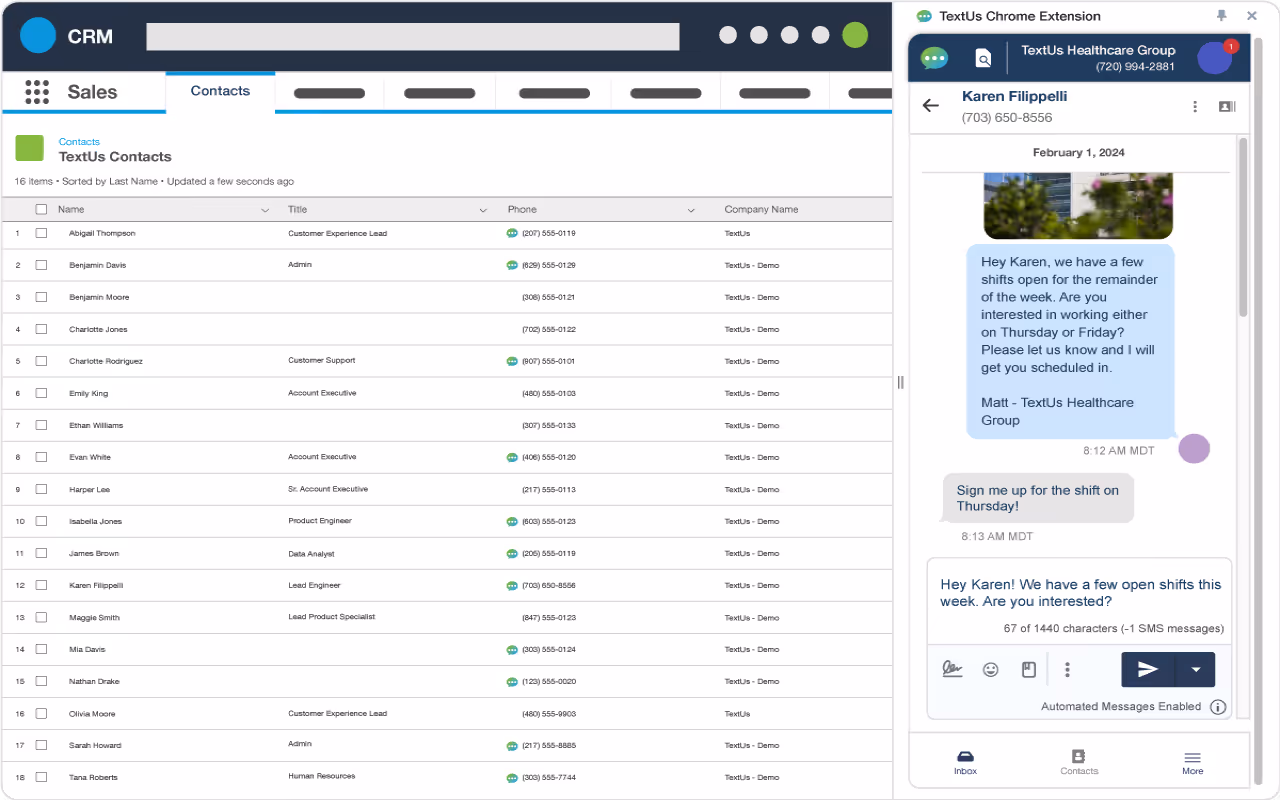Open the TextUs chat logo menu
Screen dimensions: 1280x800
tap(933, 57)
